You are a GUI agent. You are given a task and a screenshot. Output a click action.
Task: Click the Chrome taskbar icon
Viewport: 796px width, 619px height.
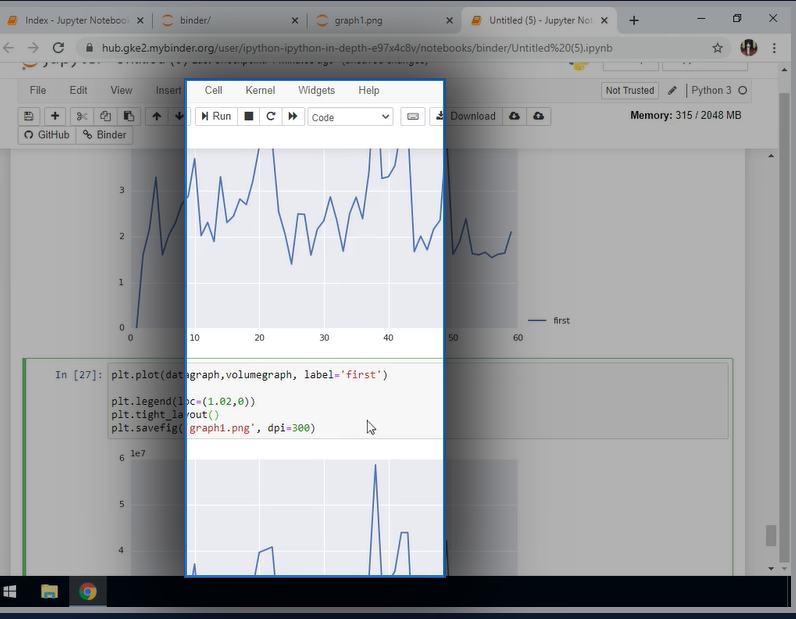(x=87, y=592)
